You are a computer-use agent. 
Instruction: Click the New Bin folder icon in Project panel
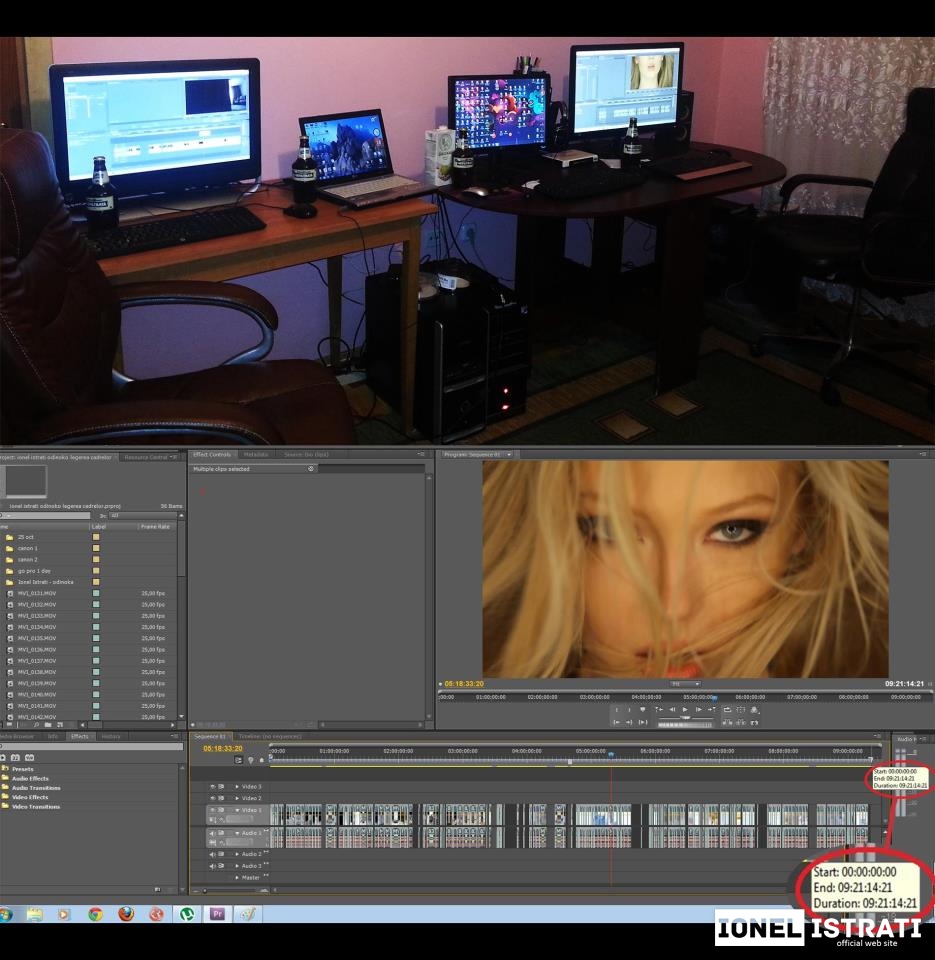(x=47, y=724)
